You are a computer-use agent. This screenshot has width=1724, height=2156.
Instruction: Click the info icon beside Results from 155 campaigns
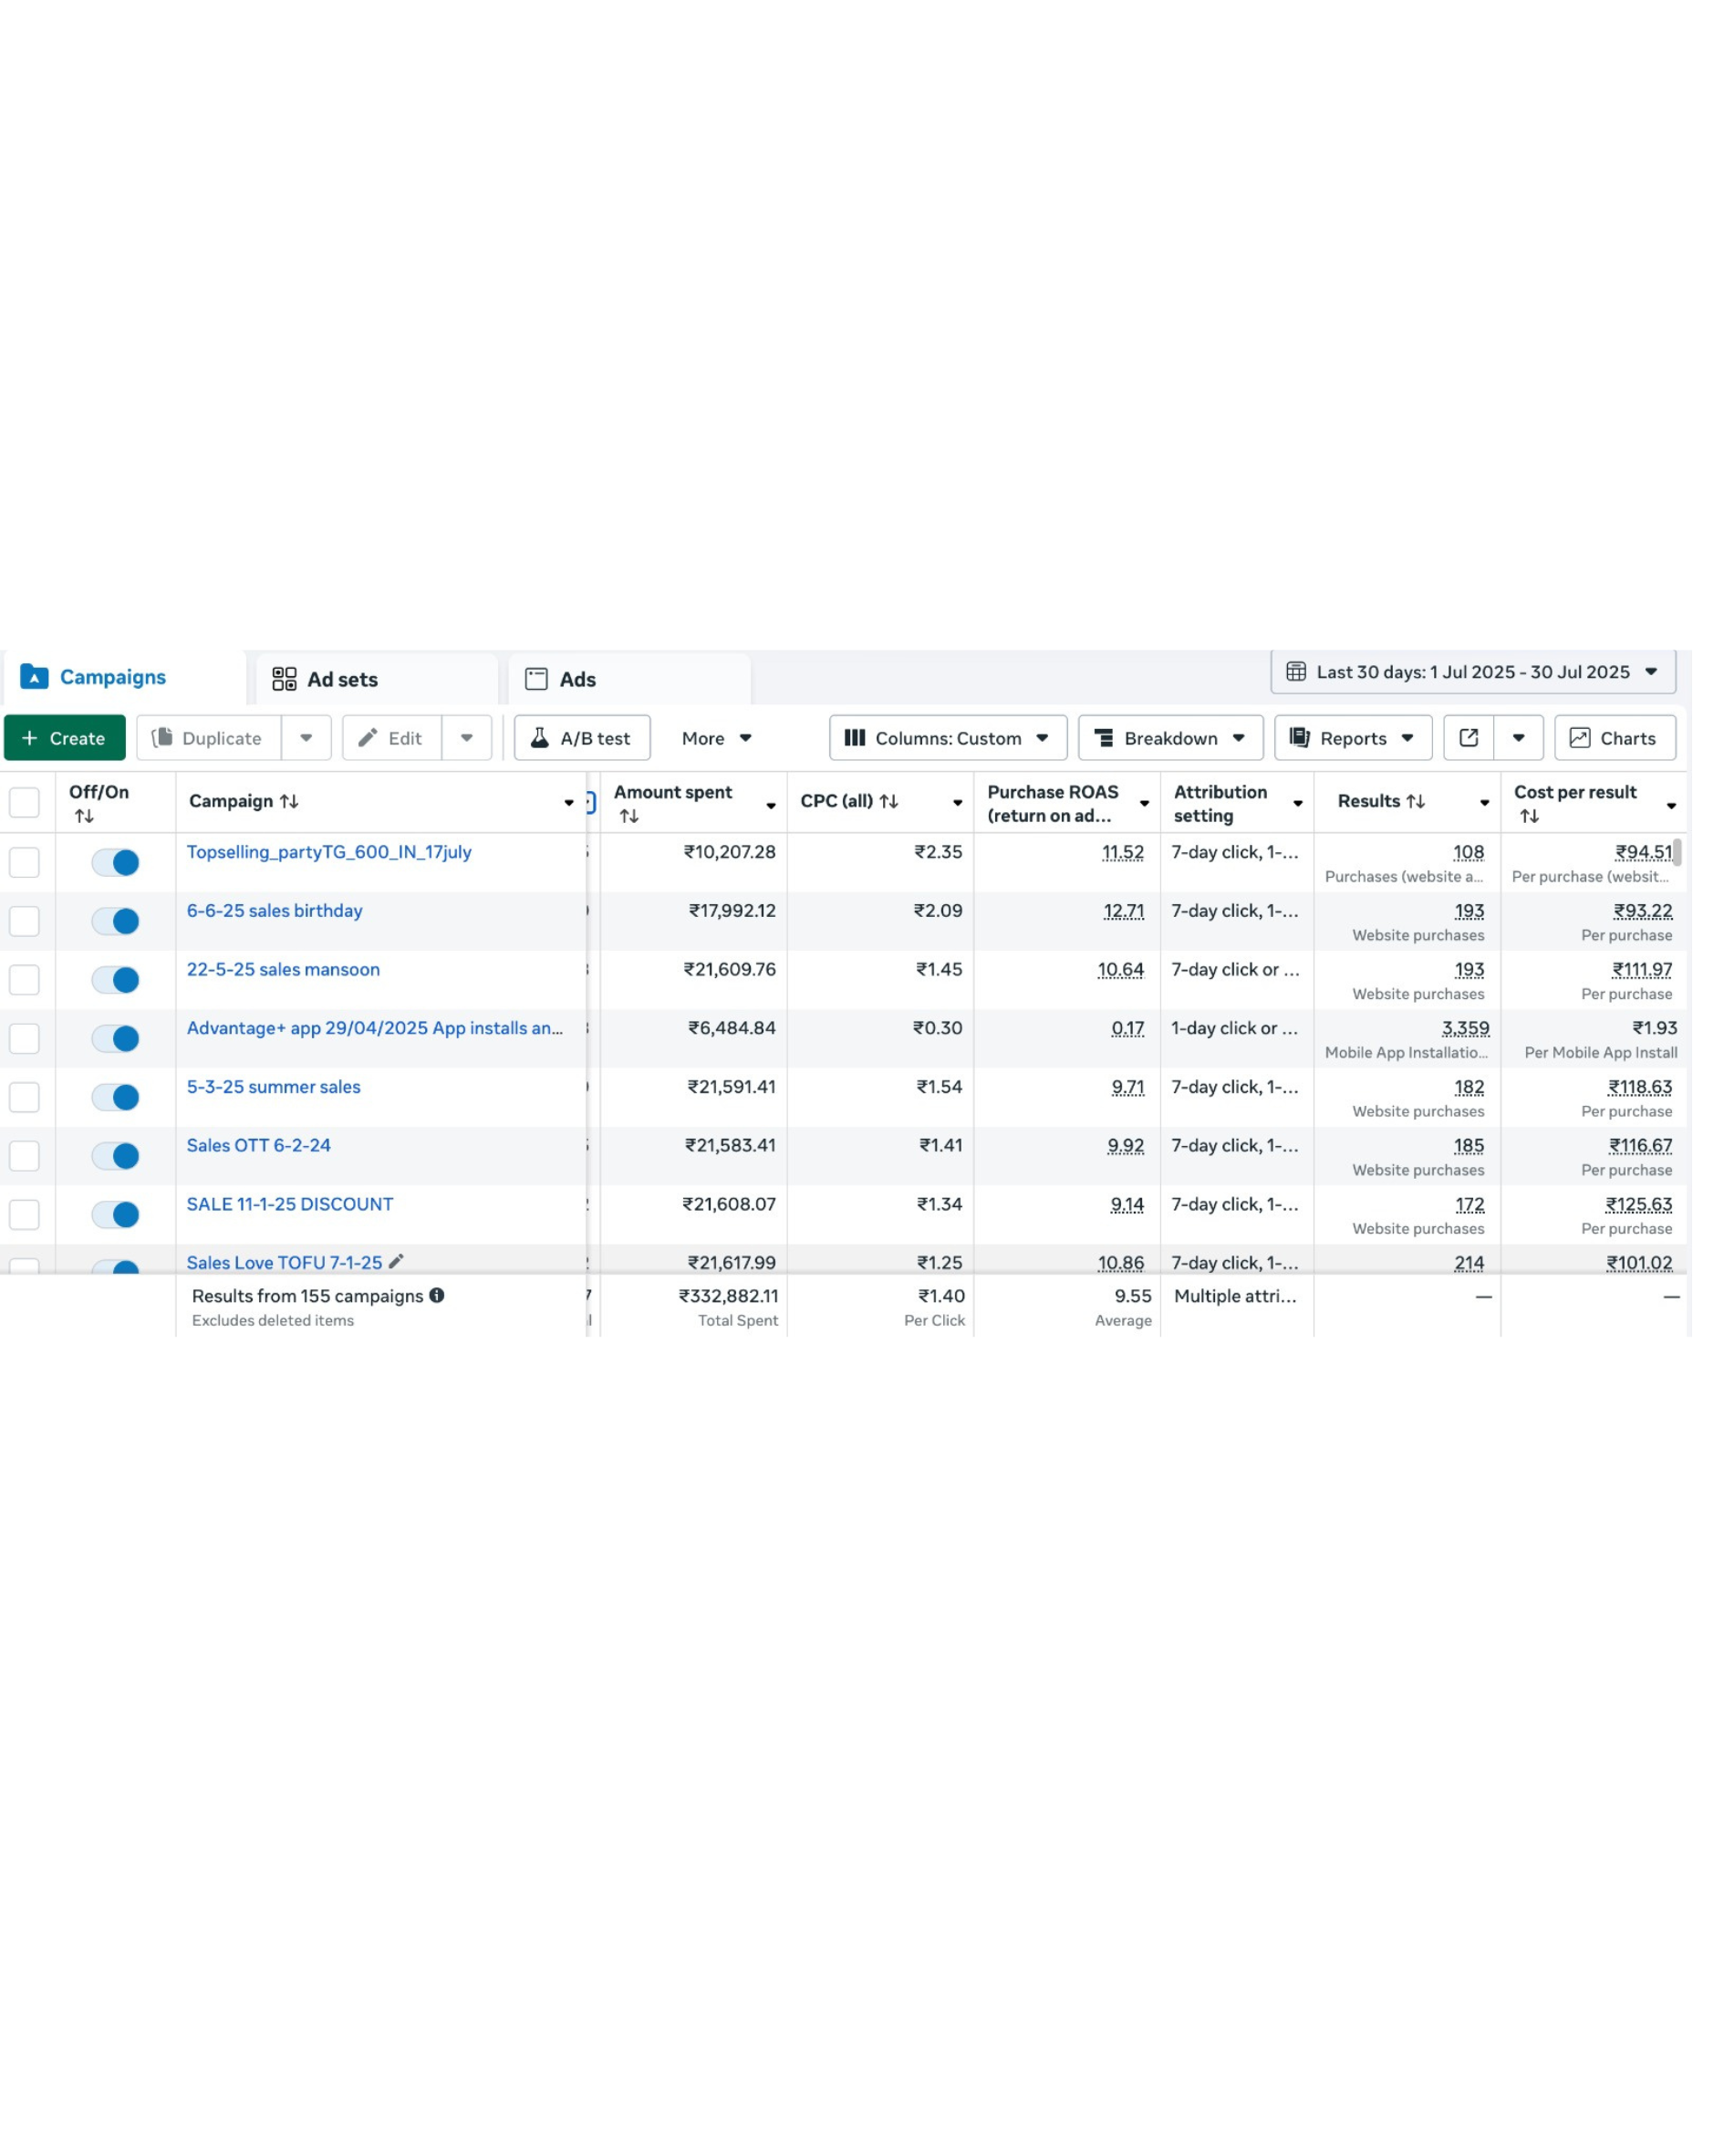[x=437, y=1295]
